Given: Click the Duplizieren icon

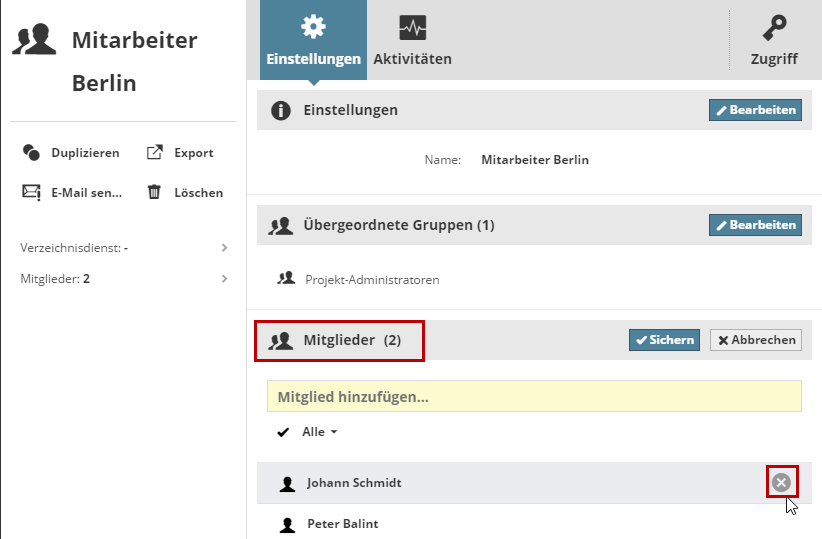Looking at the screenshot, I should pyautogui.click(x=31, y=153).
